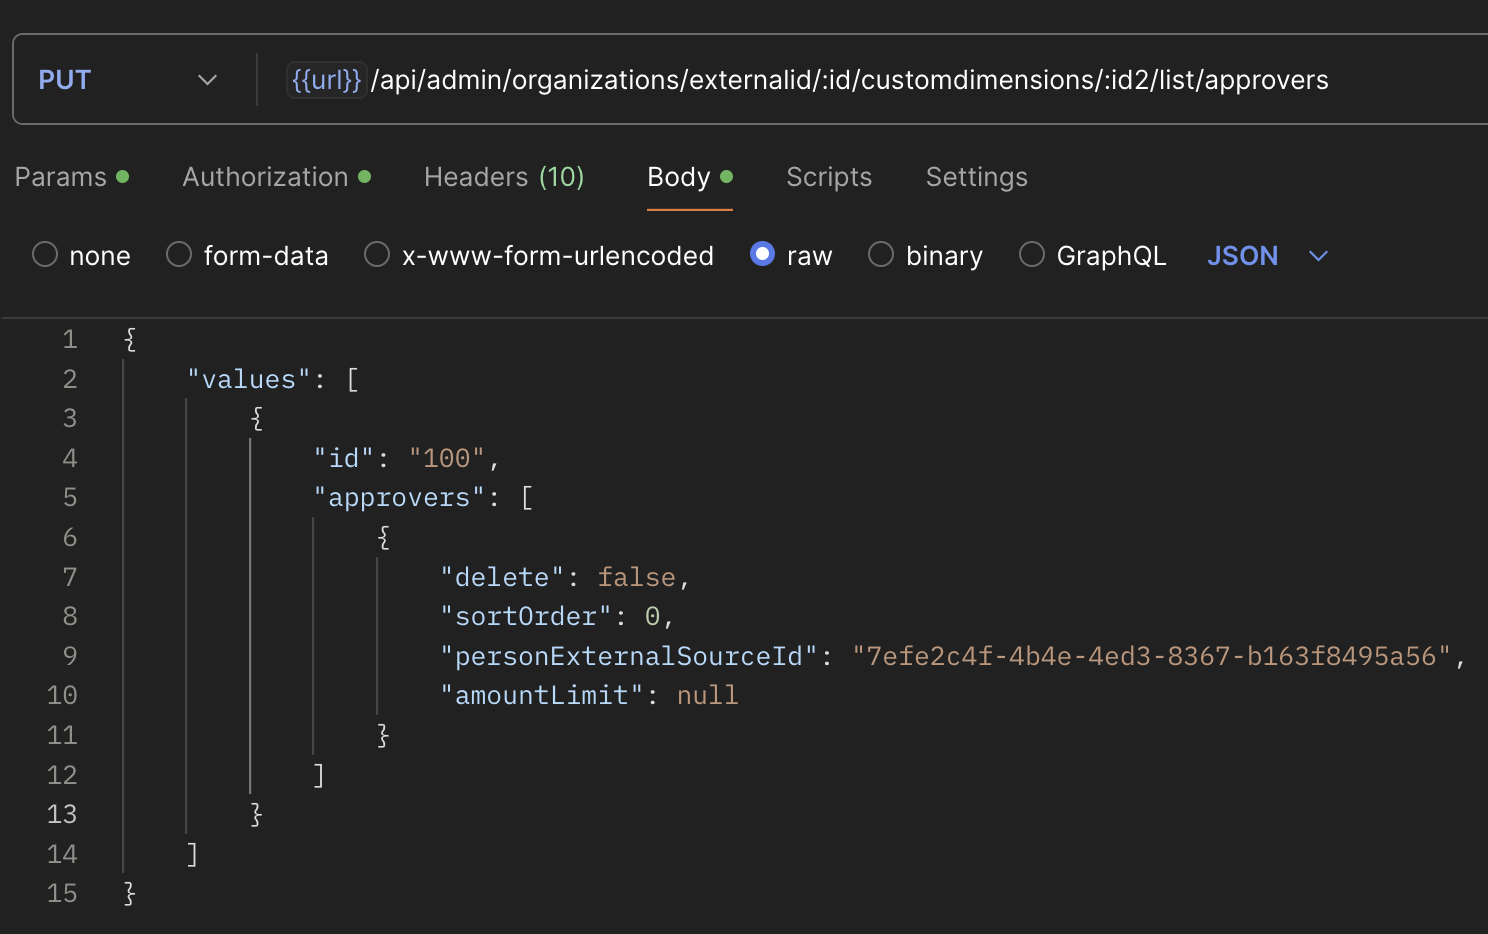Open the Settings tab
The width and height of the screenshot is (1488, 934).
click(977, 177)
